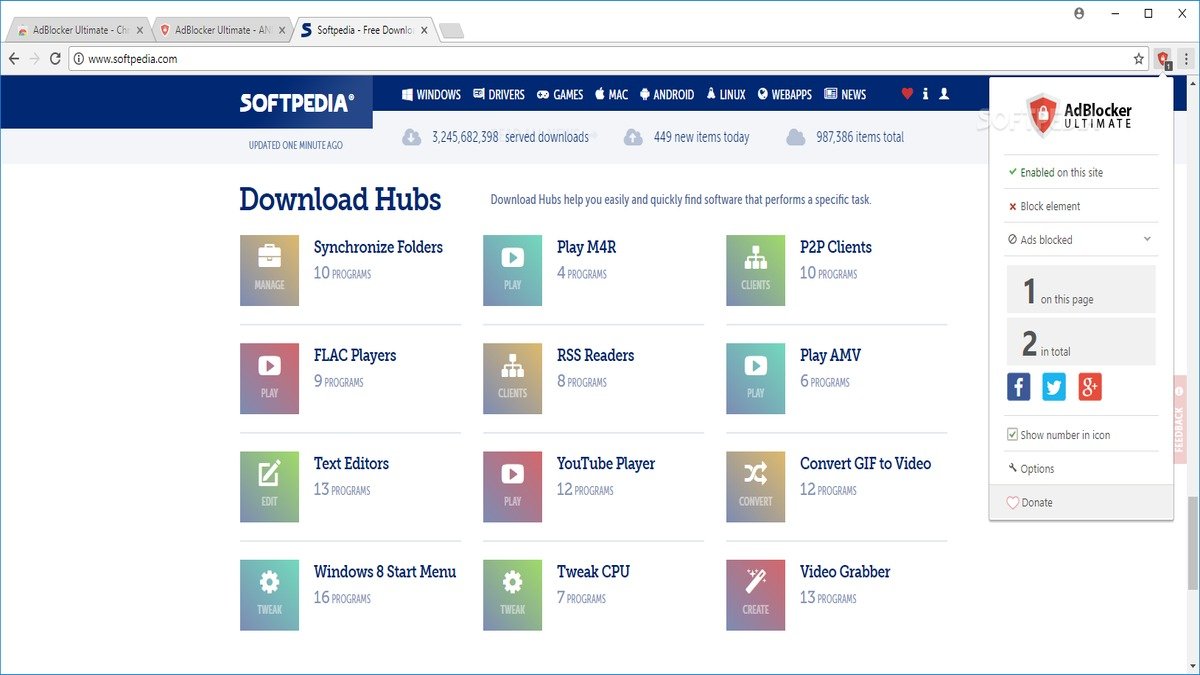Click the 2 in total counter
Viewport: 1200px width, 675px height.
[x=1081, y=341]
